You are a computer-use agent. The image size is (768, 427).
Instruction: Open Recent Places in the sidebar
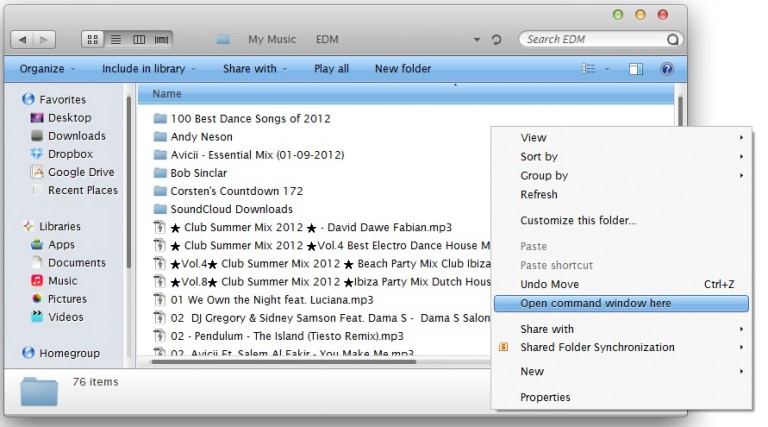click(83, 190)
